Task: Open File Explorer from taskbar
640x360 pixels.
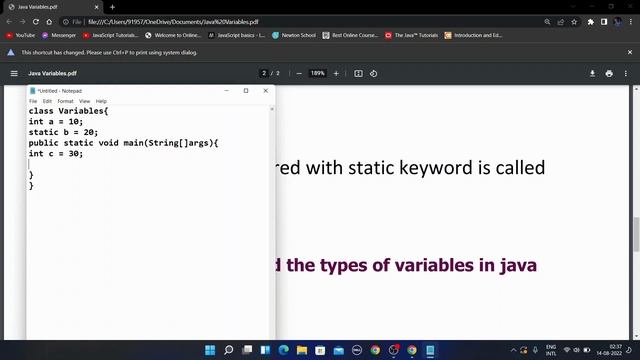Action: tap(302, 350)
